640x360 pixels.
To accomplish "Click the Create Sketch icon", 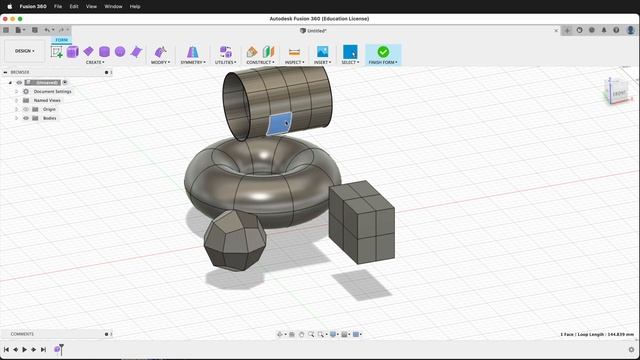I will point(57,52).
